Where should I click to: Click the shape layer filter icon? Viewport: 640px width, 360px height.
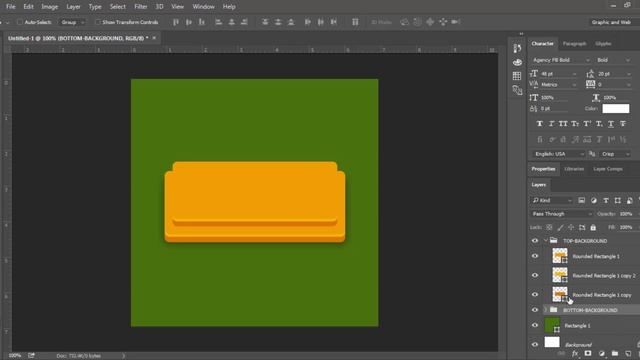(x=618, y=200)
